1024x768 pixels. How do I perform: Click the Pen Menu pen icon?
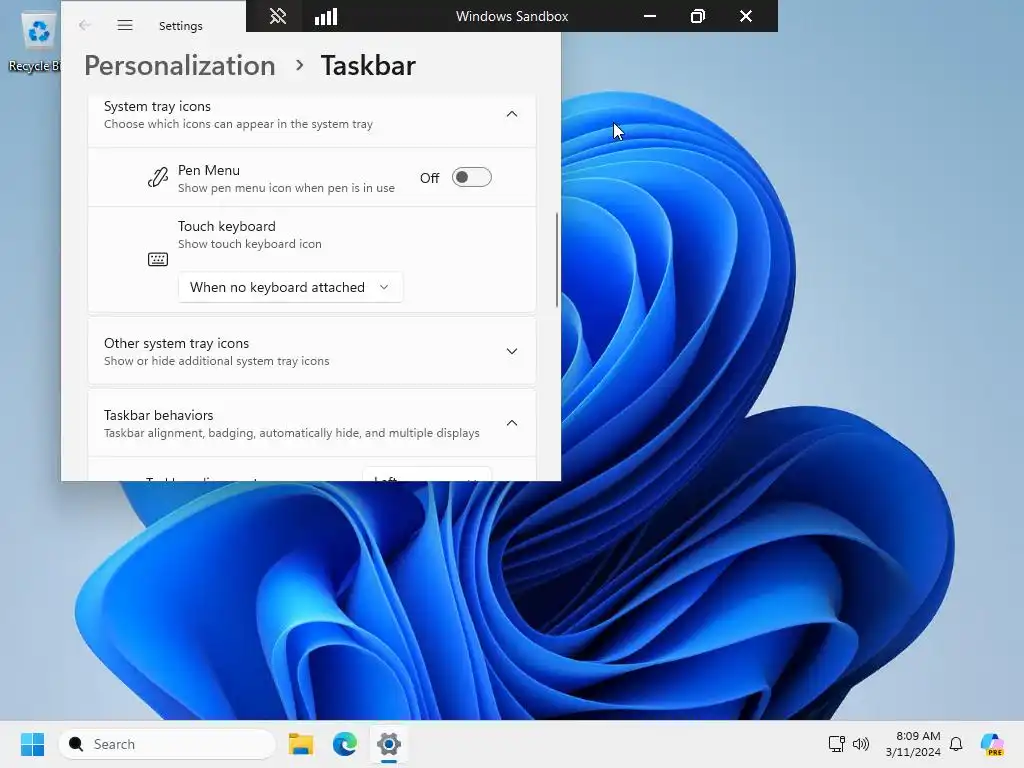157,178
